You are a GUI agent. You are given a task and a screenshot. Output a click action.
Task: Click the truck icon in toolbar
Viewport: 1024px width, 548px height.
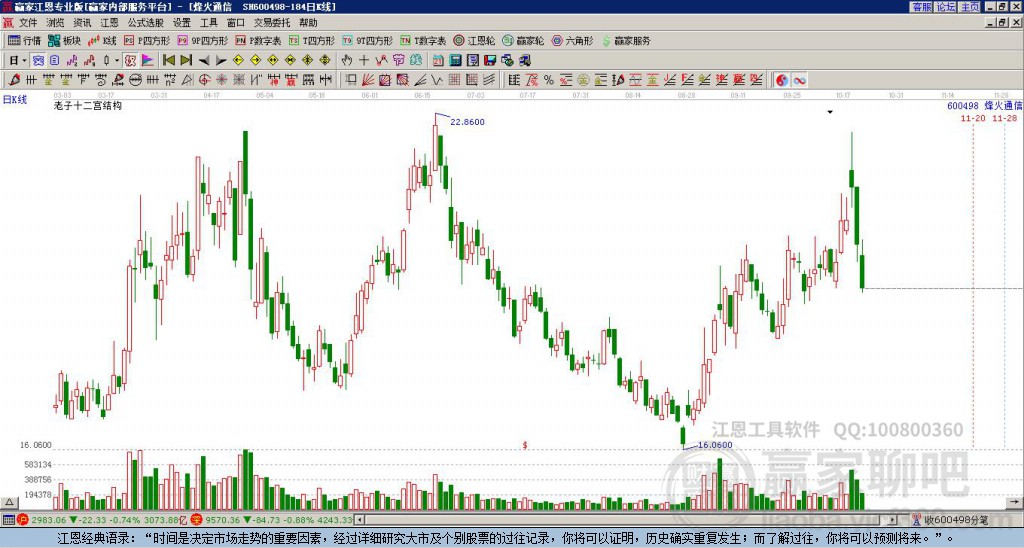(x=524, y=61)
